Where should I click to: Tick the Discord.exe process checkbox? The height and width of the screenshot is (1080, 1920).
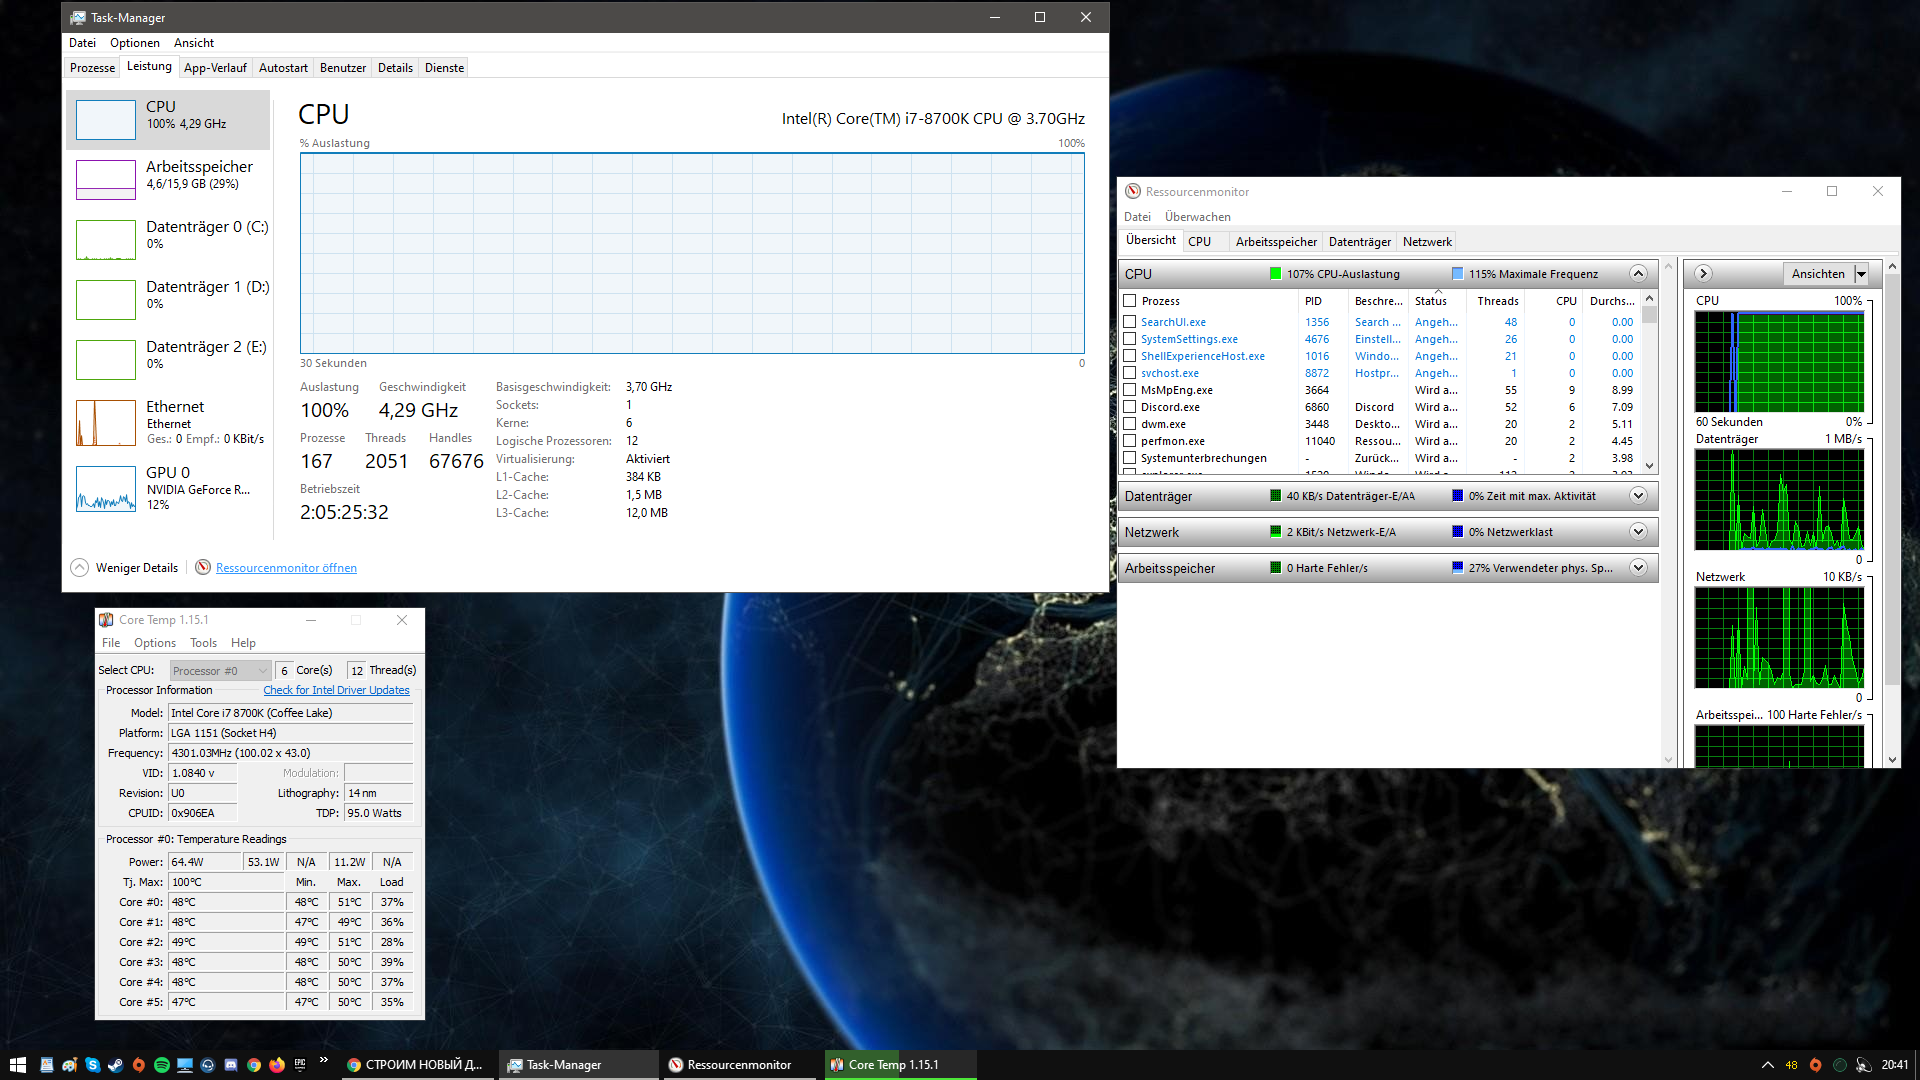click(x=1129, y=407)
